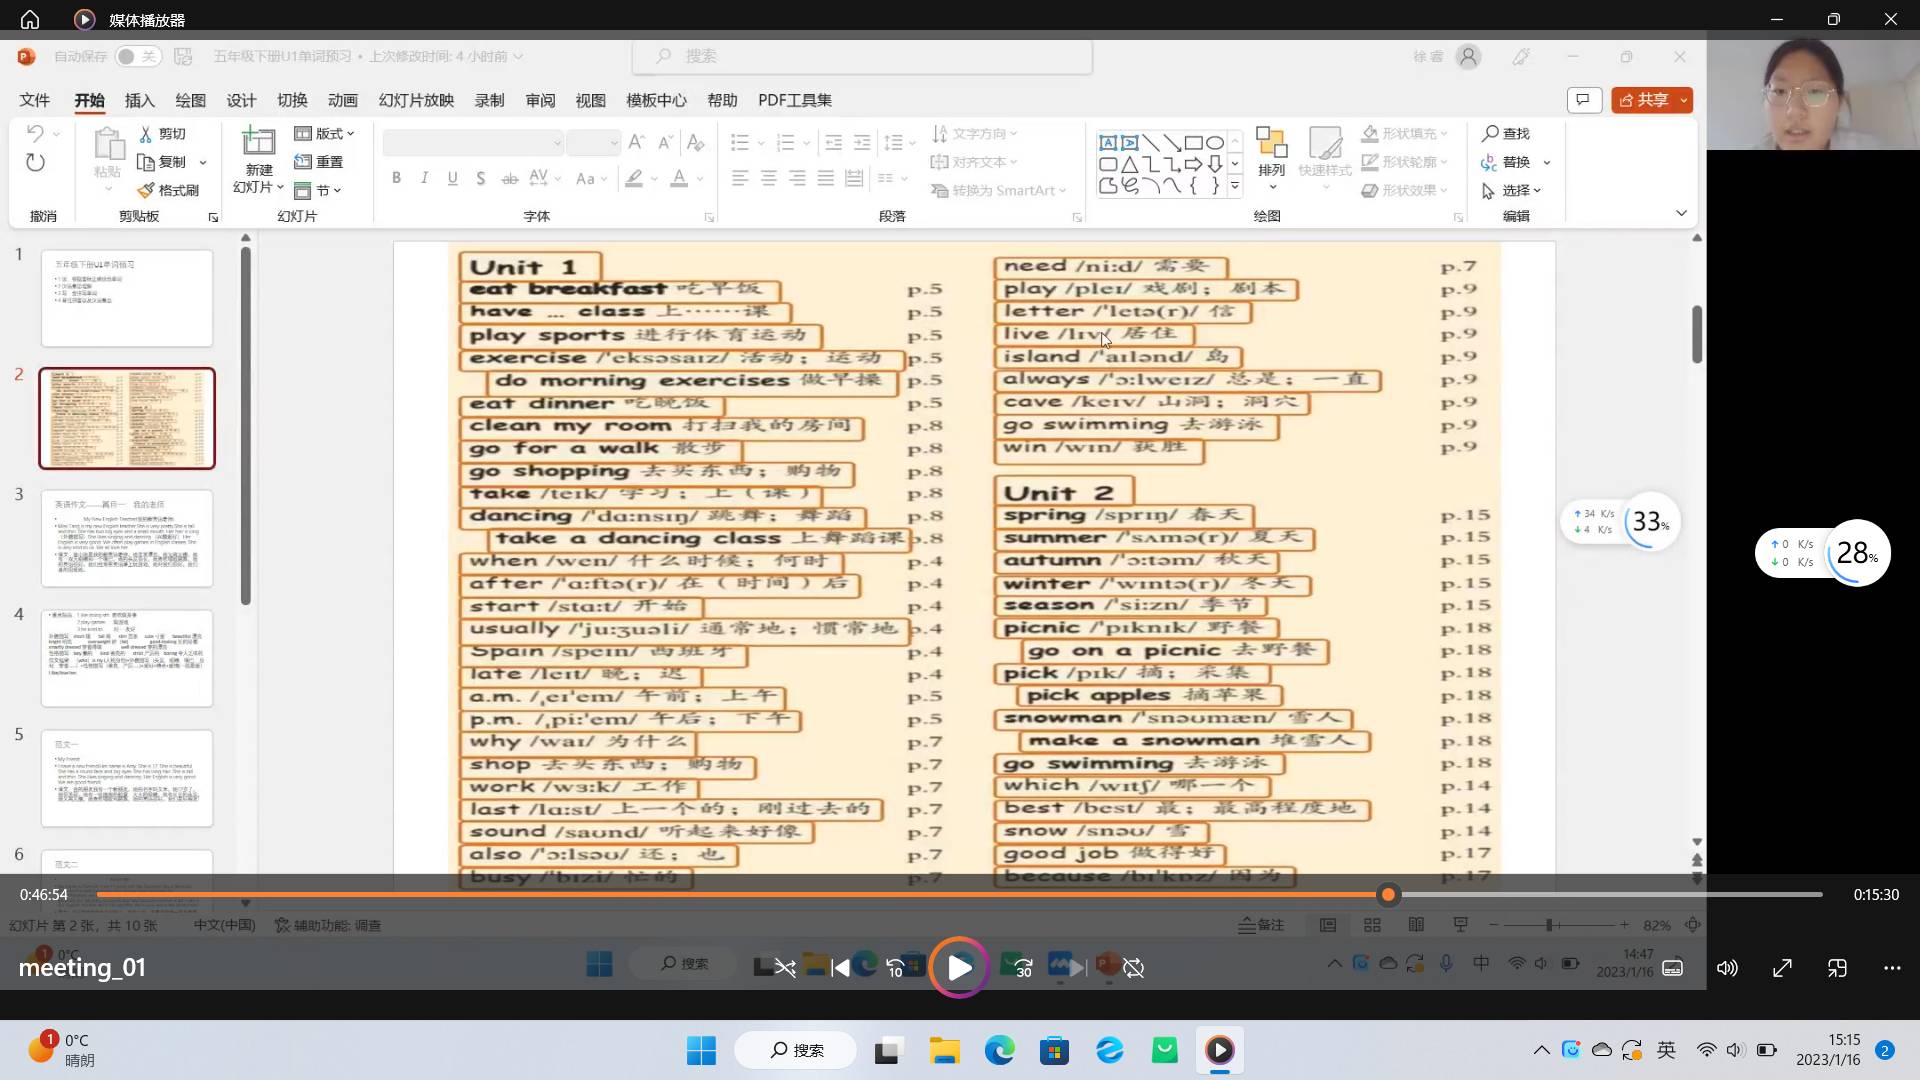Open the media player's more options menu

(x=1892, y=967)
